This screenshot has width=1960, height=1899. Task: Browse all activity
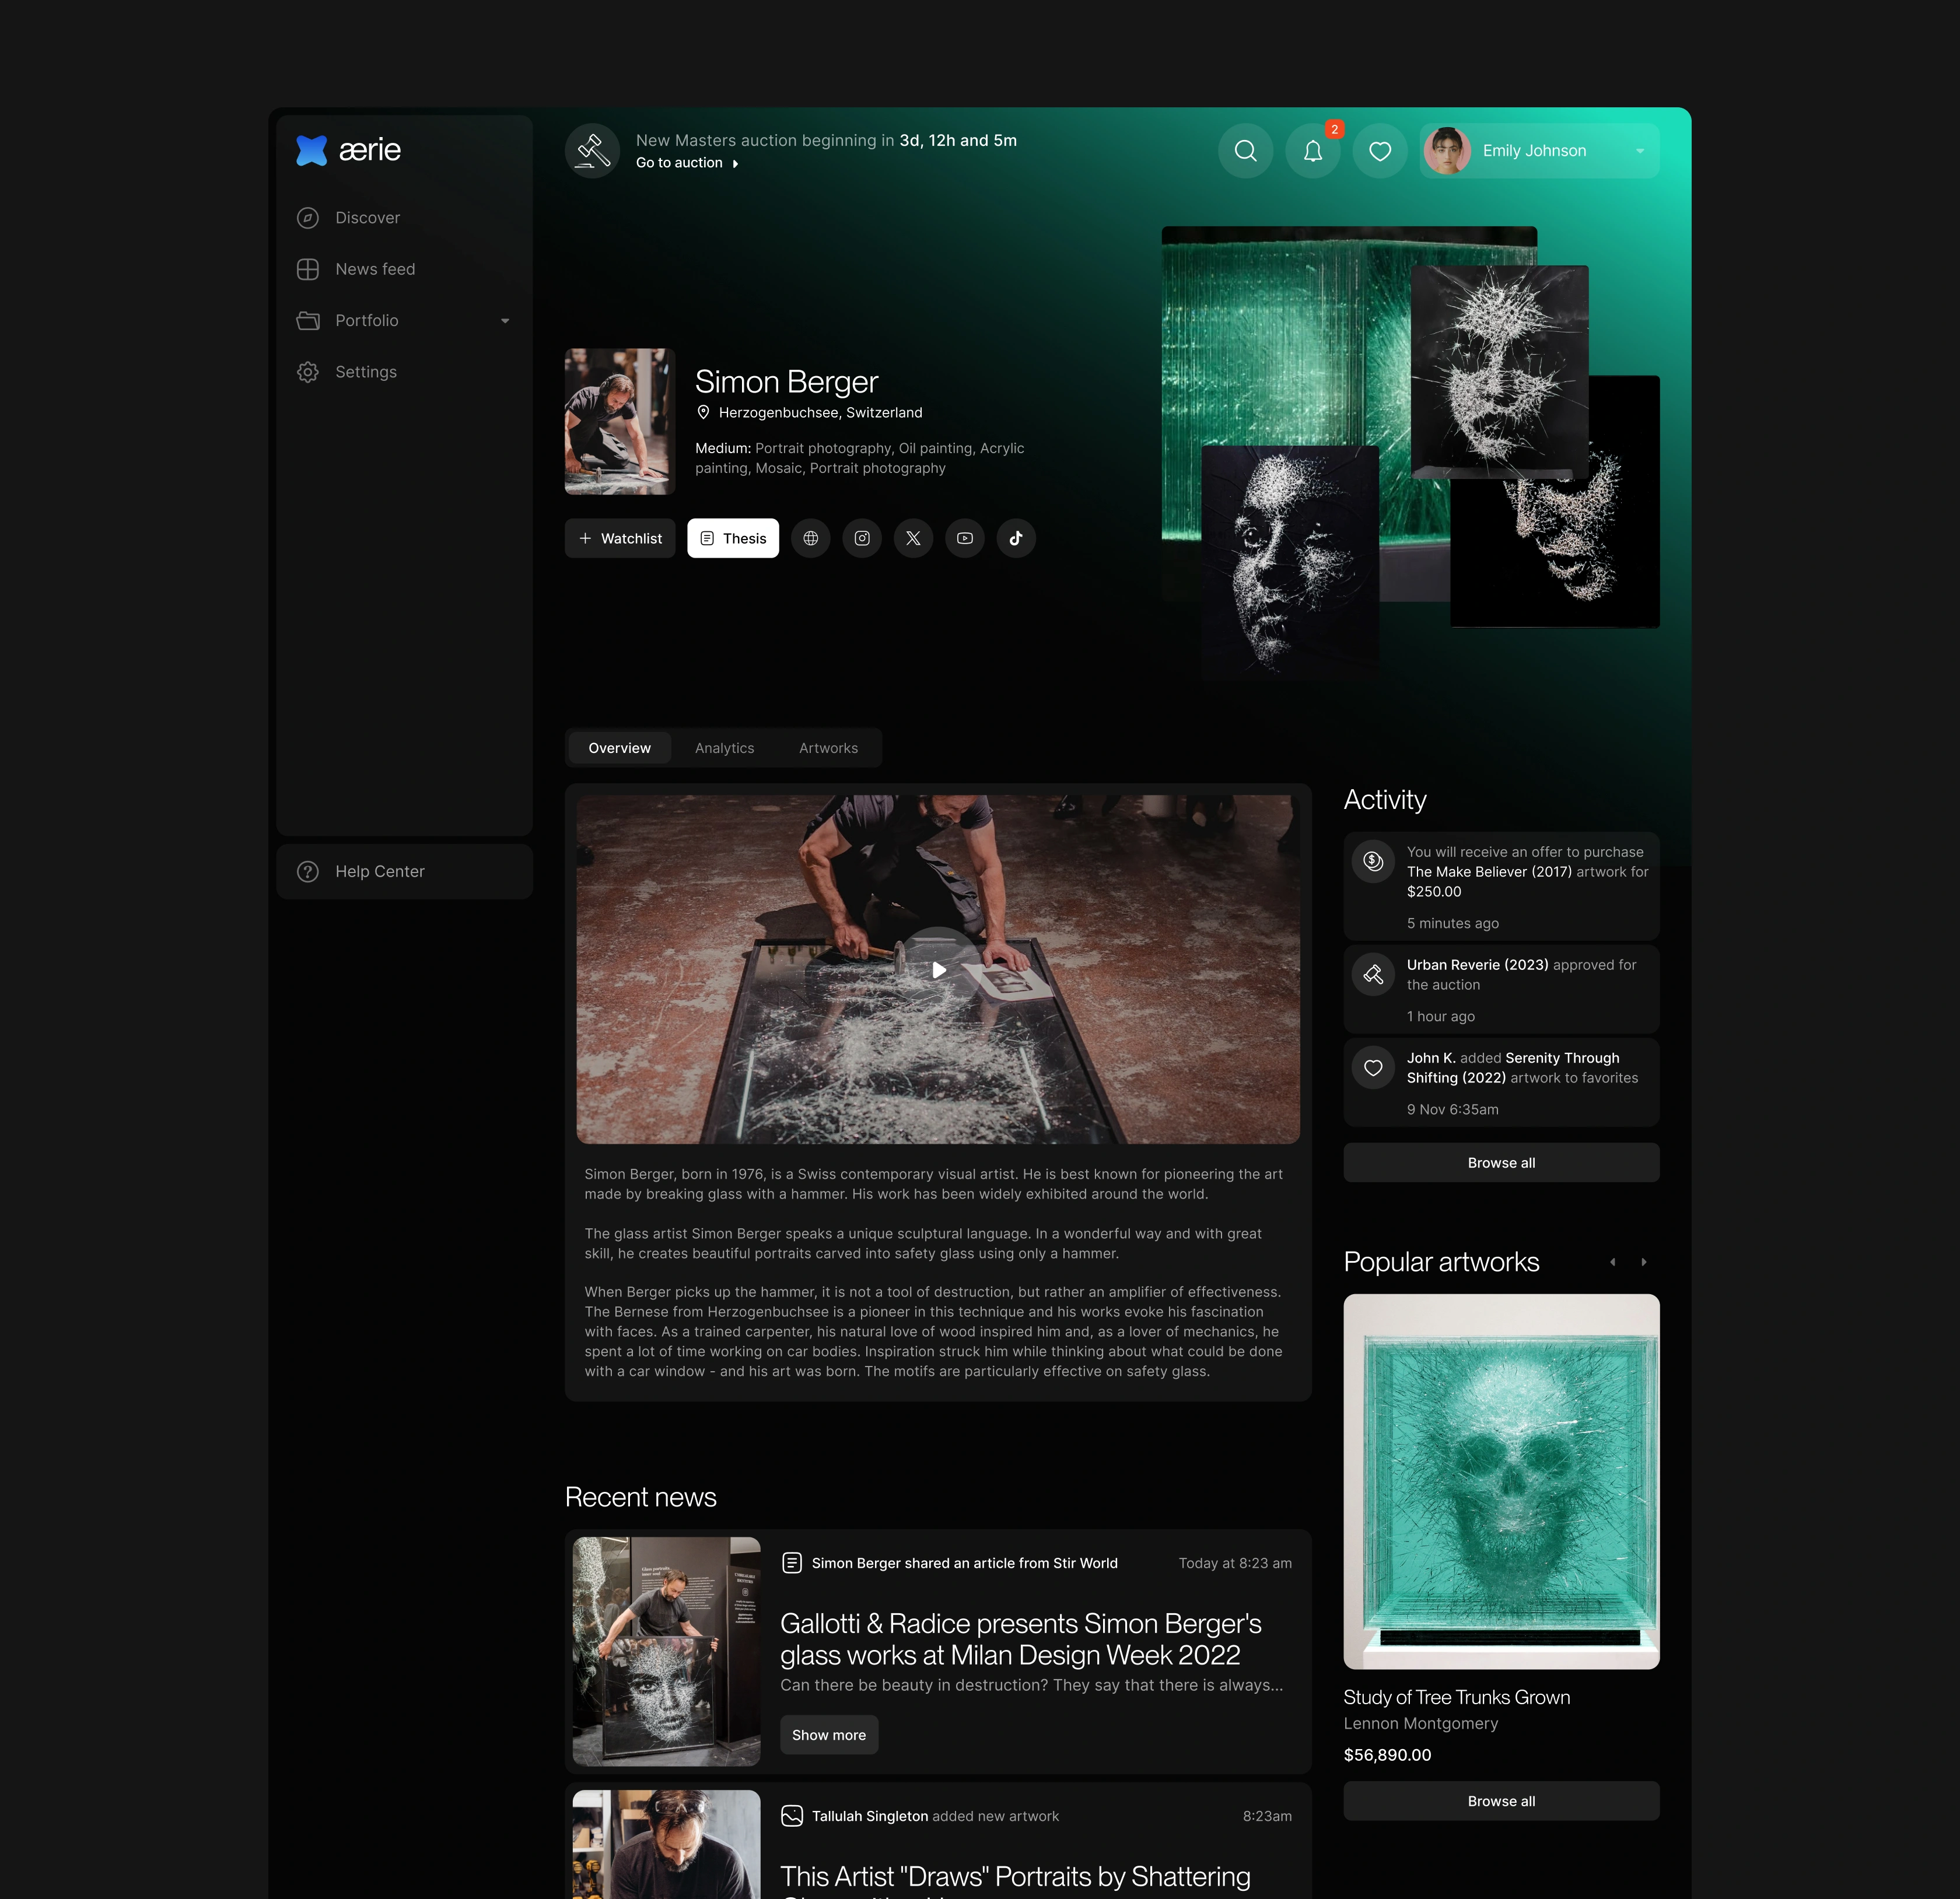click(1501, 1163)
